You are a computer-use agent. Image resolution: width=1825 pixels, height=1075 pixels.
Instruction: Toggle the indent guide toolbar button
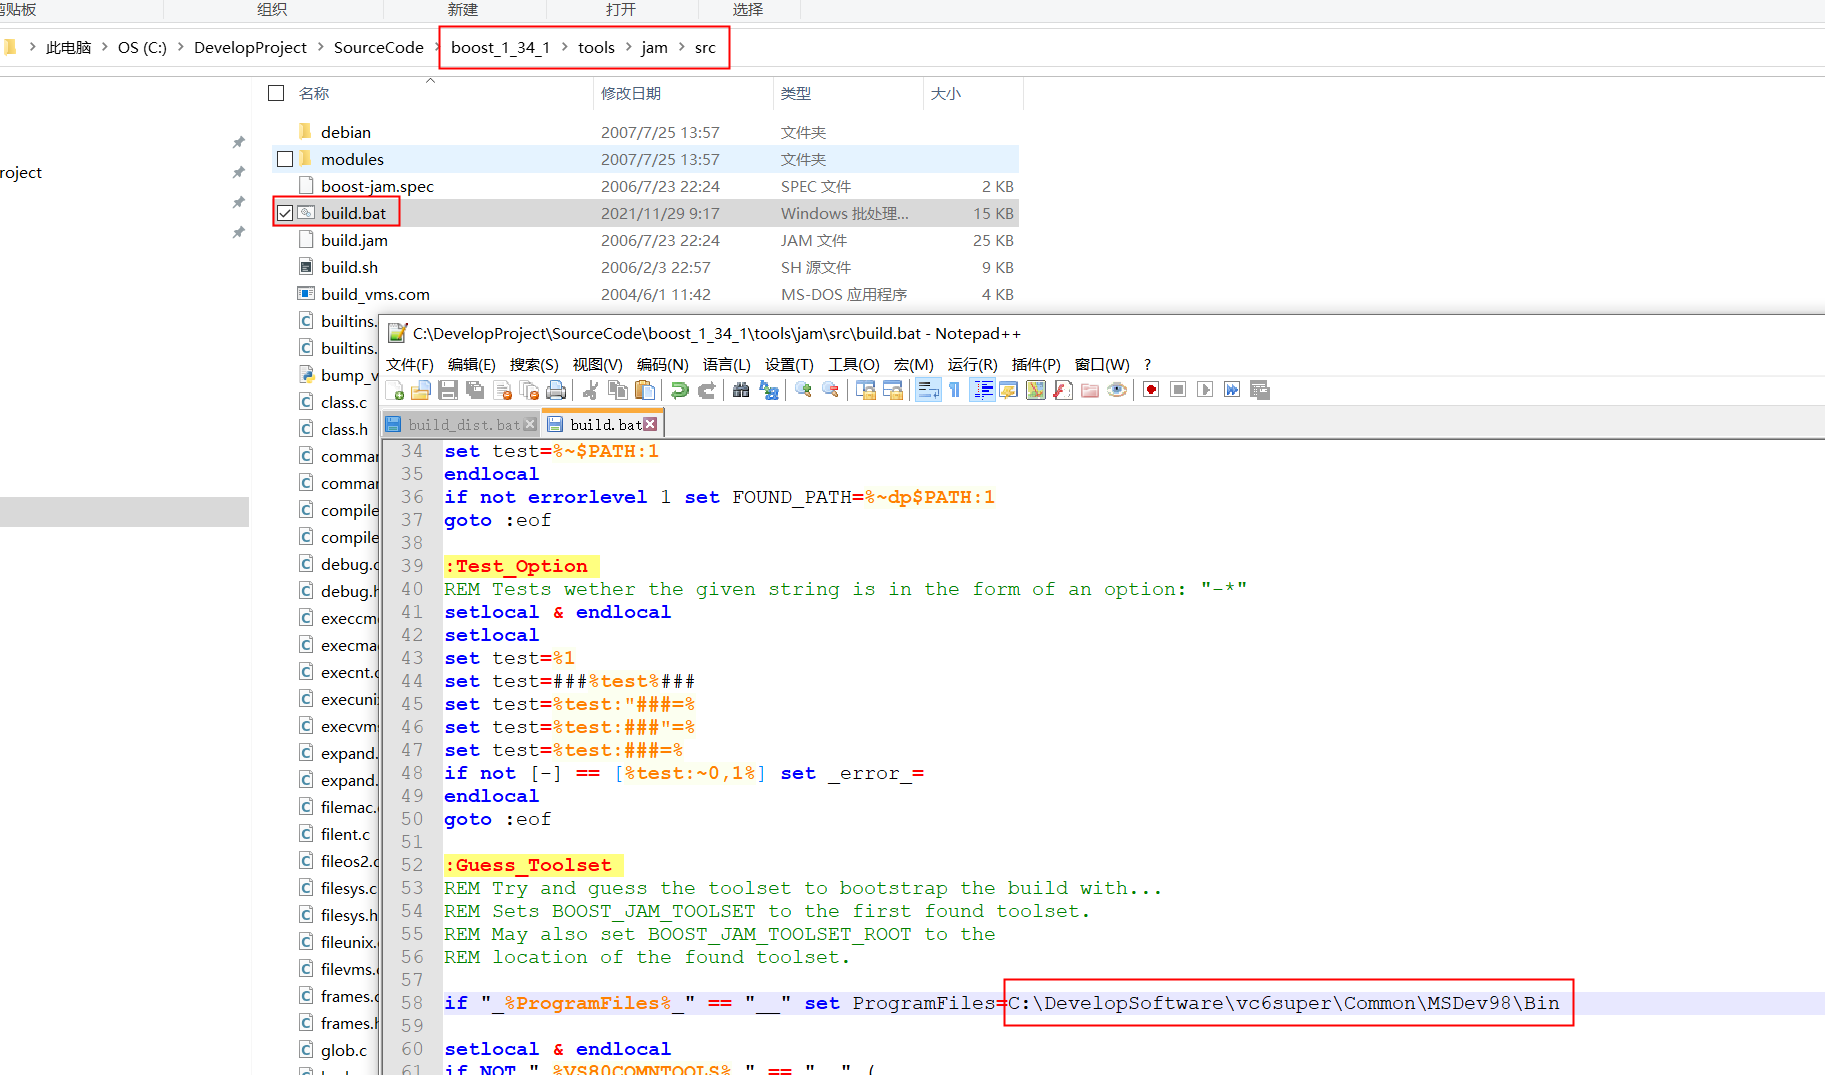coord(983,390)
